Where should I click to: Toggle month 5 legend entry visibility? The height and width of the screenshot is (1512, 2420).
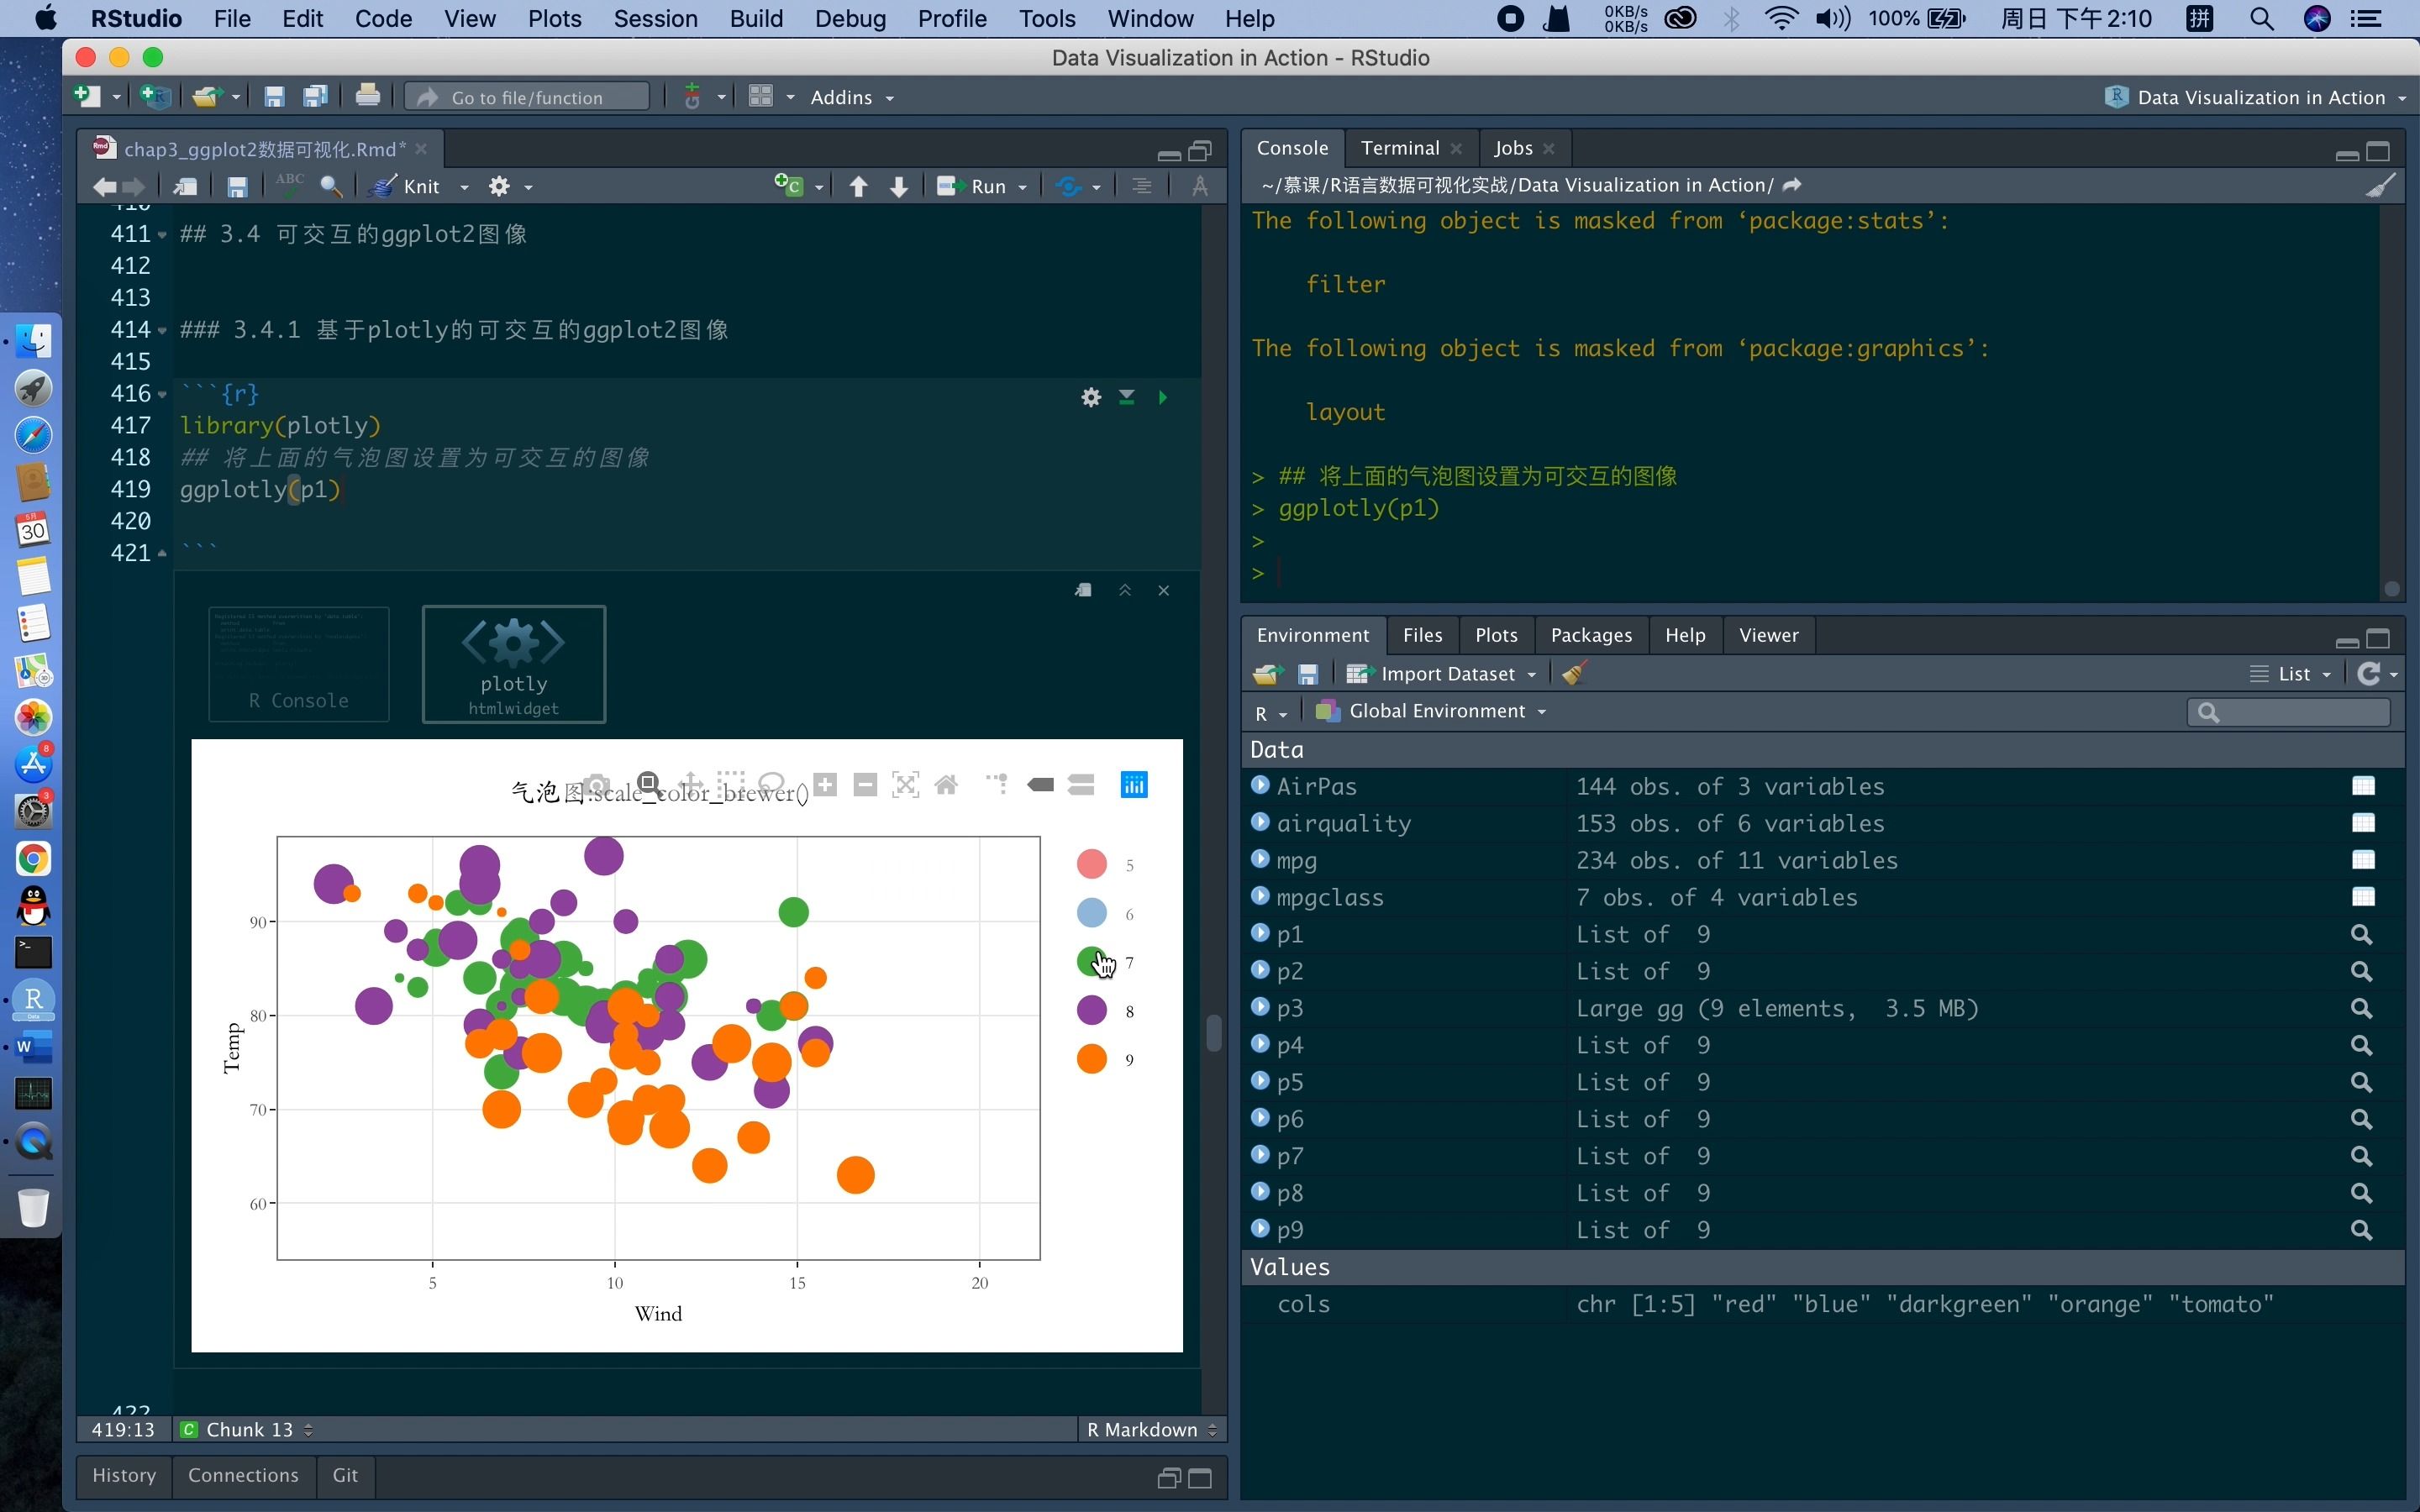pyautogui.click(x=1092, y=865)
